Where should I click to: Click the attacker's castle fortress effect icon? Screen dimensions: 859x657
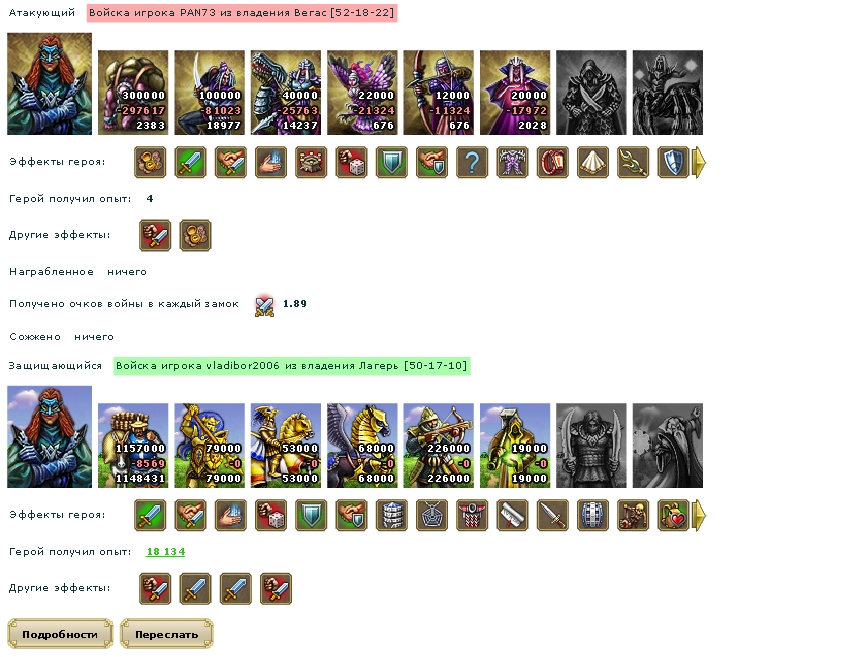coord(311,162)
